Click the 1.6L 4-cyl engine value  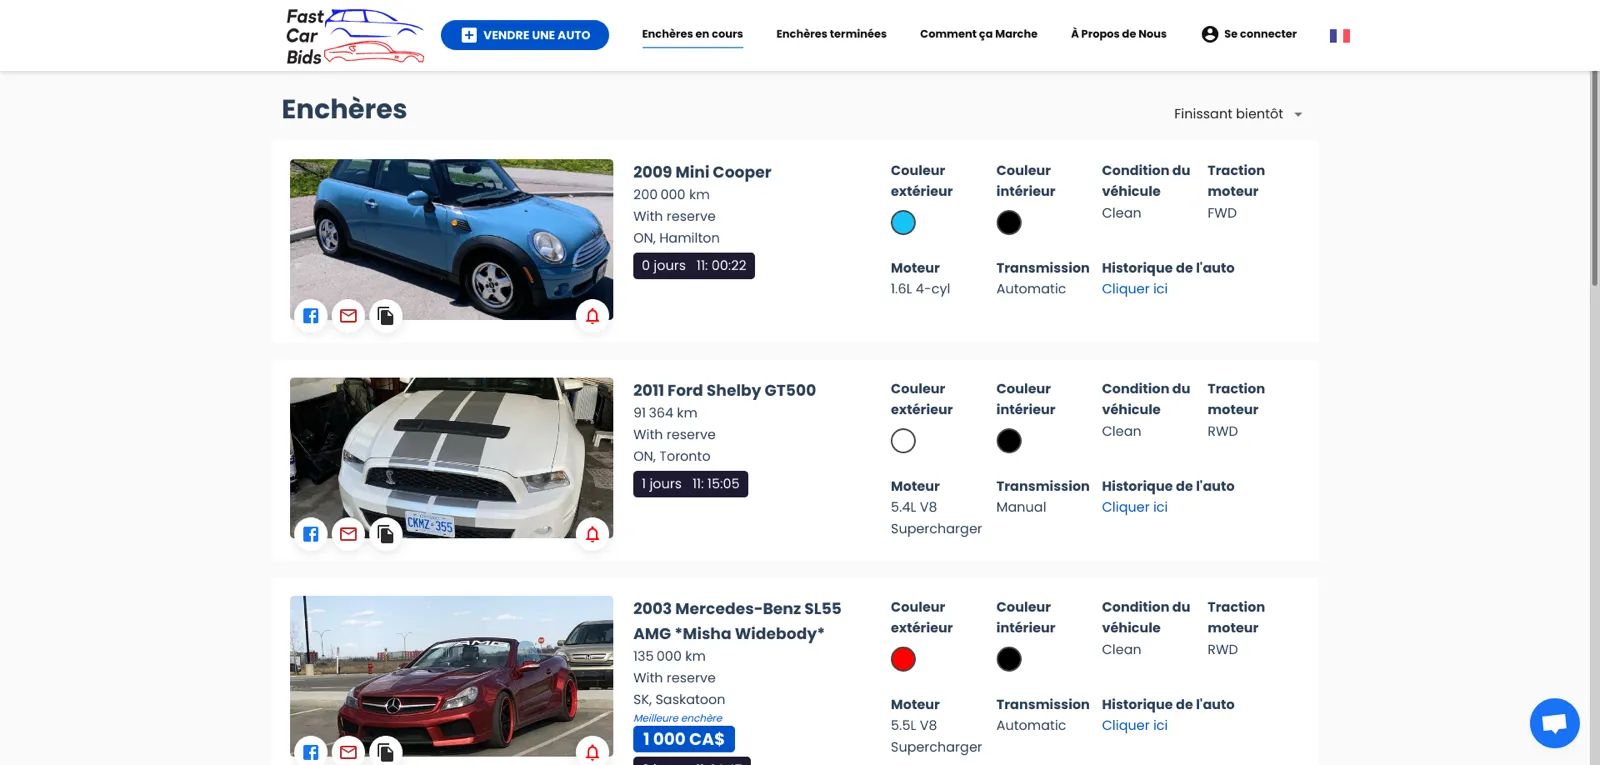click(x=920, y=289)
